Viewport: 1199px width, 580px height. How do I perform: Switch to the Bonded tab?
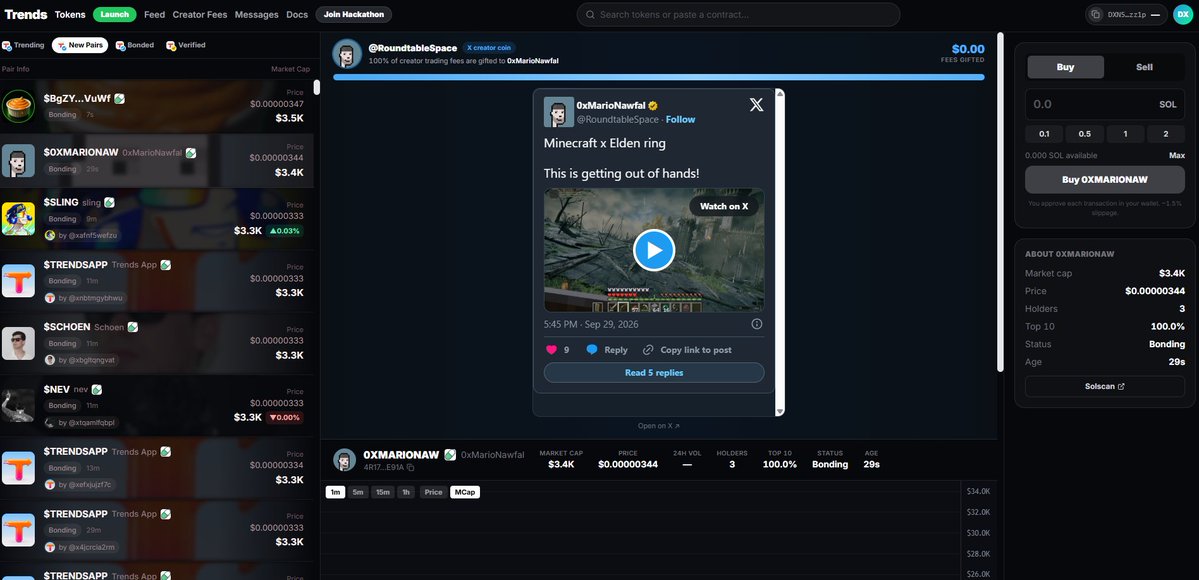coord(135,45)
